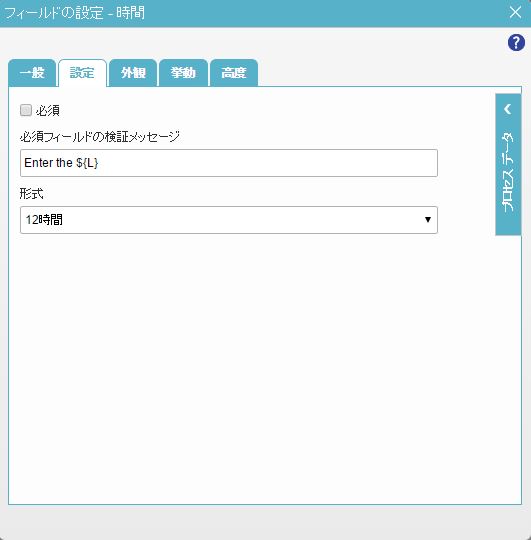Enable the 必須 checkbox
The width and height of the screenshot is (531, 540).
(26, 110)
